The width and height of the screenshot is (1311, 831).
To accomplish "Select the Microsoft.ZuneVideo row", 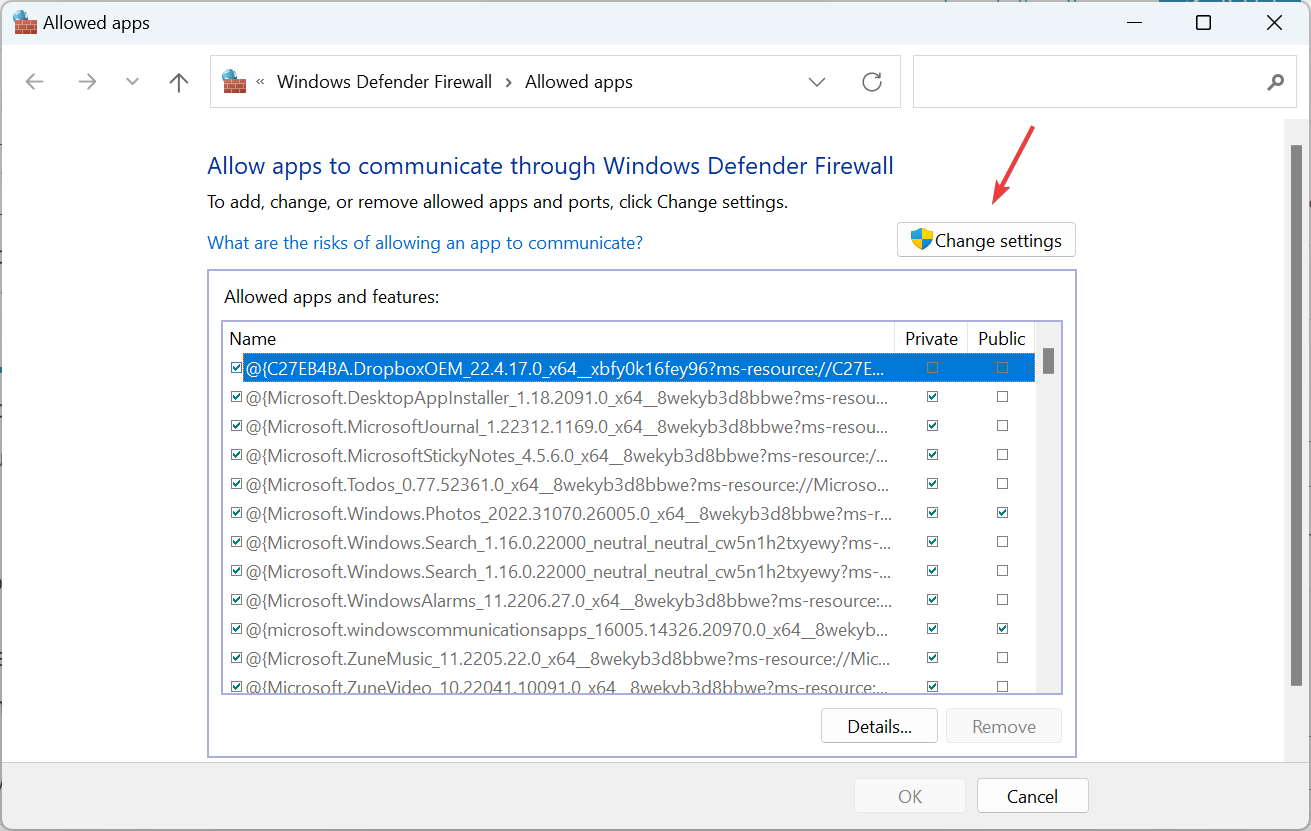I will pos(630,685).
